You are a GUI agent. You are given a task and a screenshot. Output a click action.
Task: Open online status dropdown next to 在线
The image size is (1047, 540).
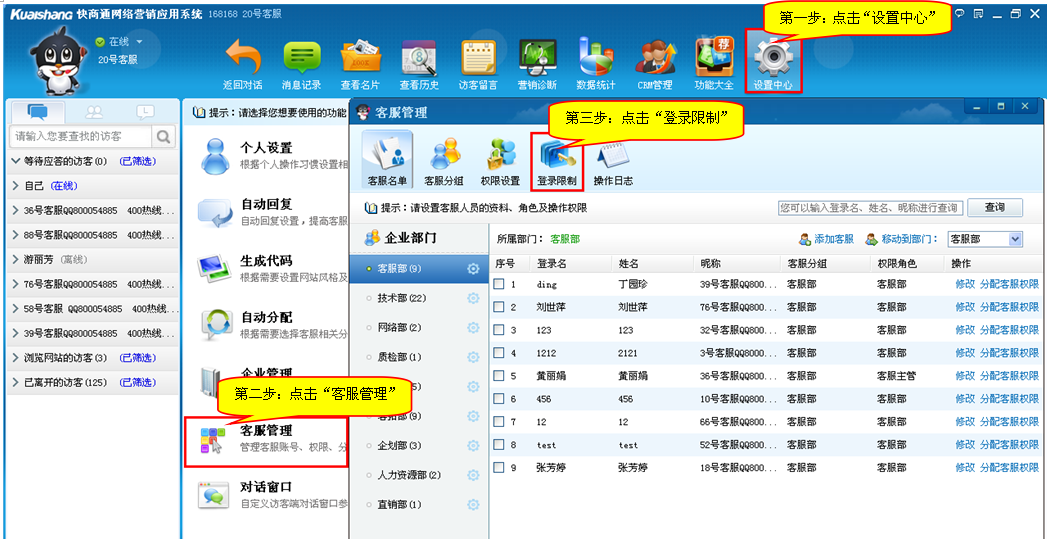tap(139, 42)
